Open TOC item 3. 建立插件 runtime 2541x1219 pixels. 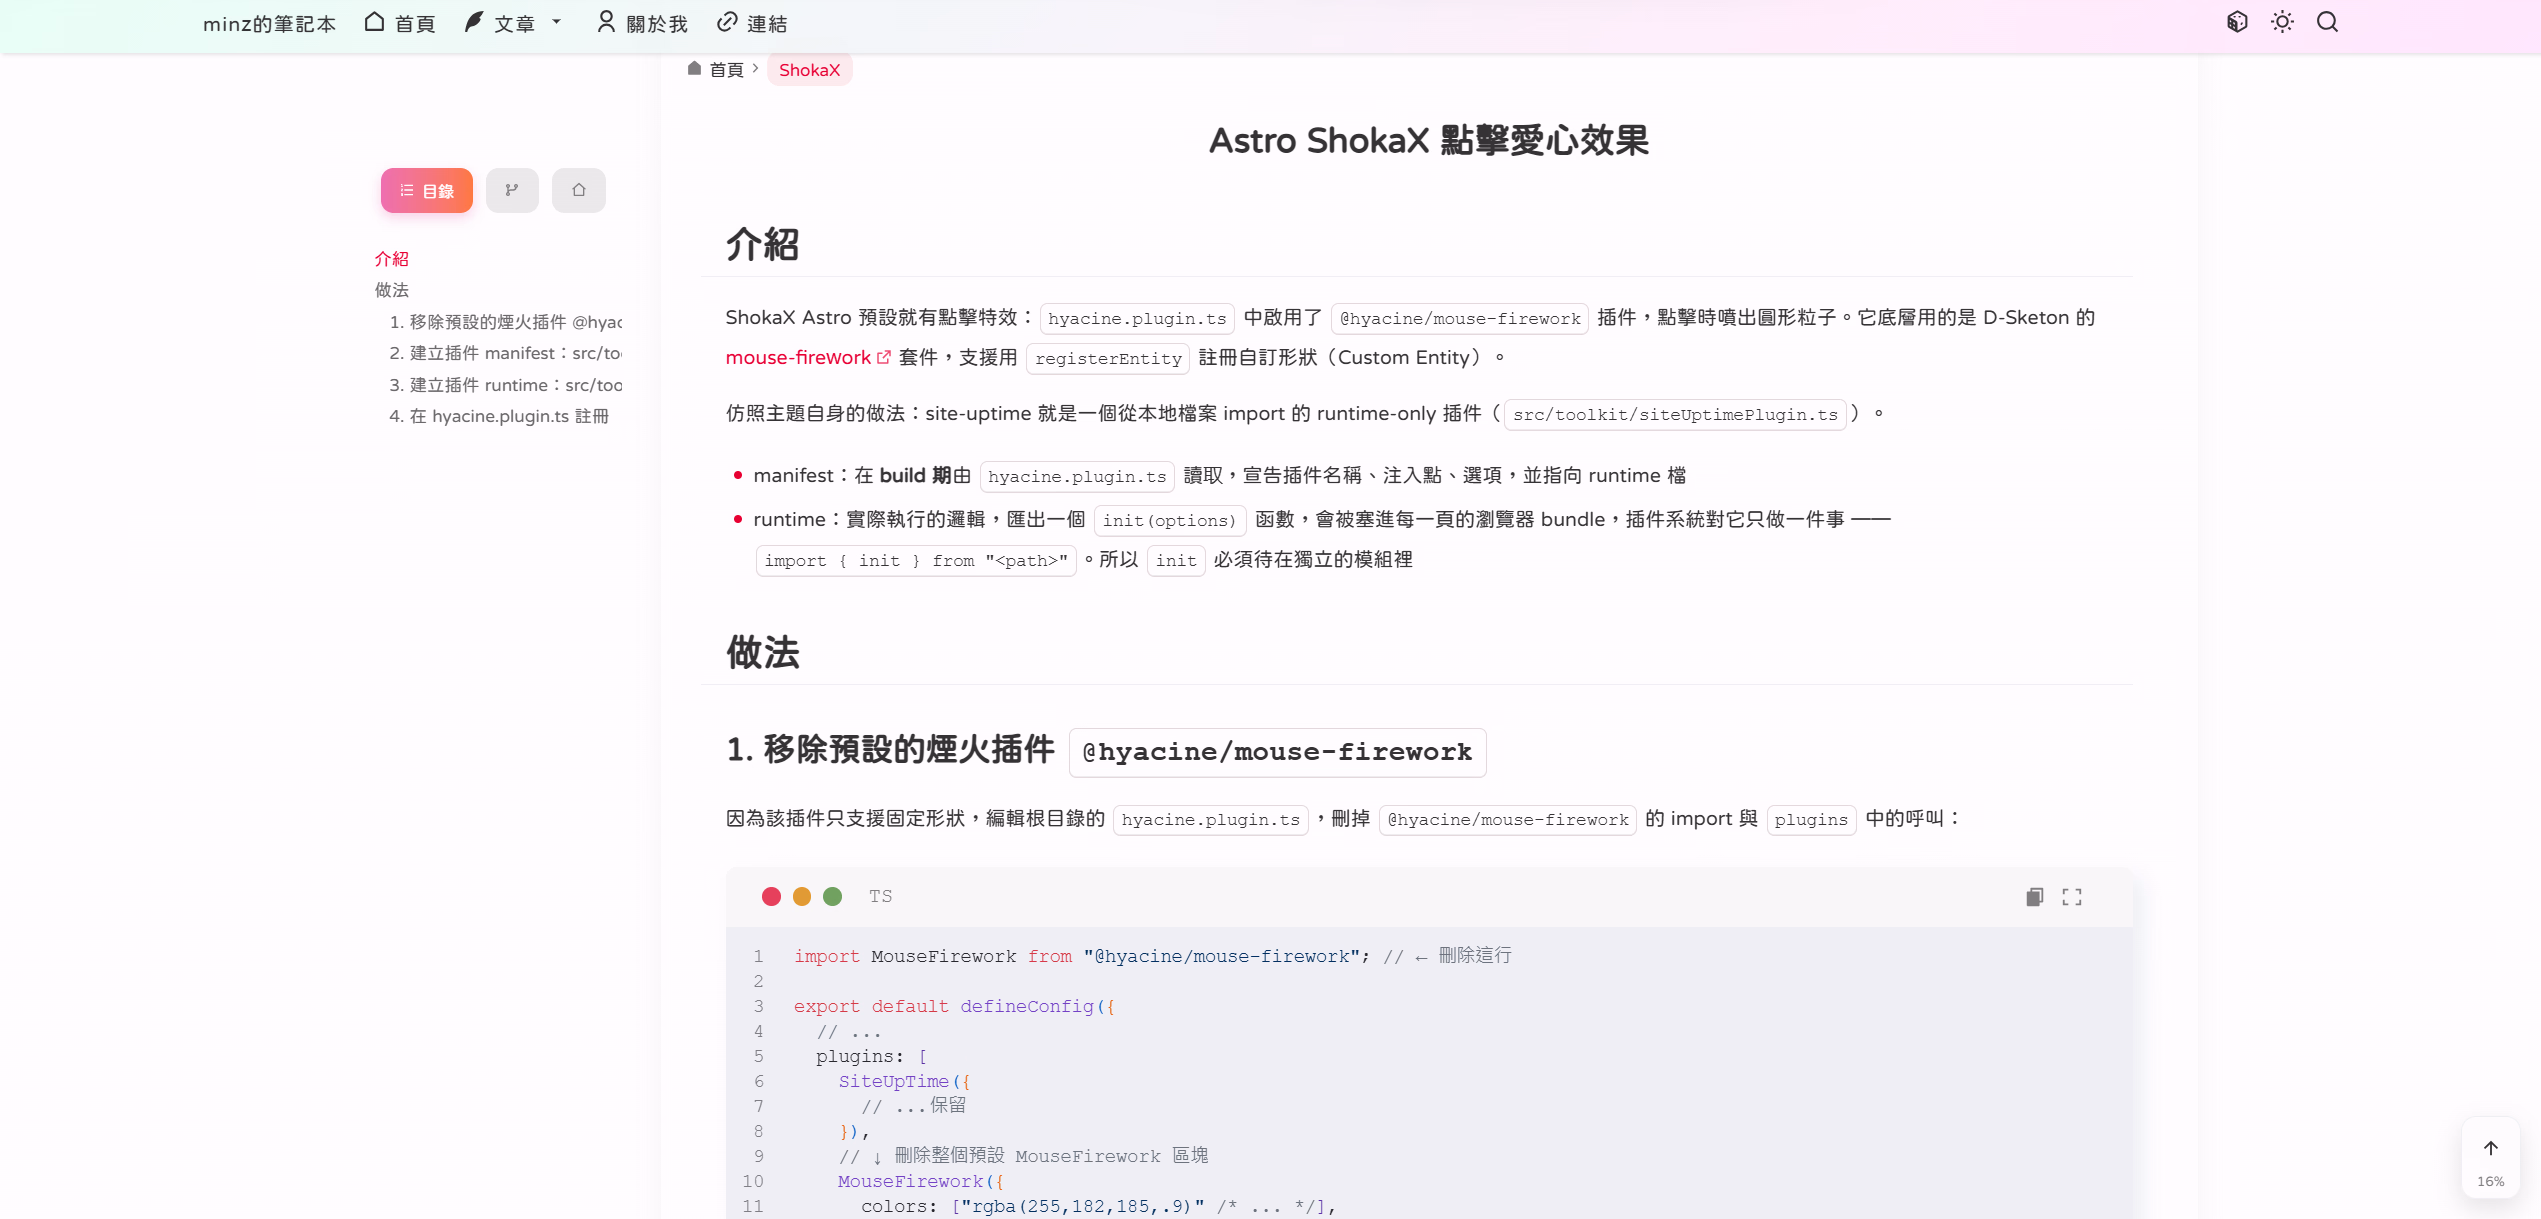[505, 385]
